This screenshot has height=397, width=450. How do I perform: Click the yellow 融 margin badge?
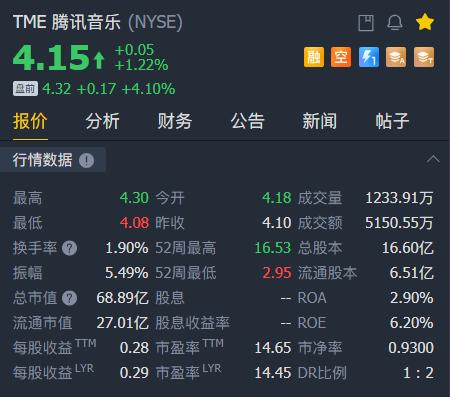[314, 57]
